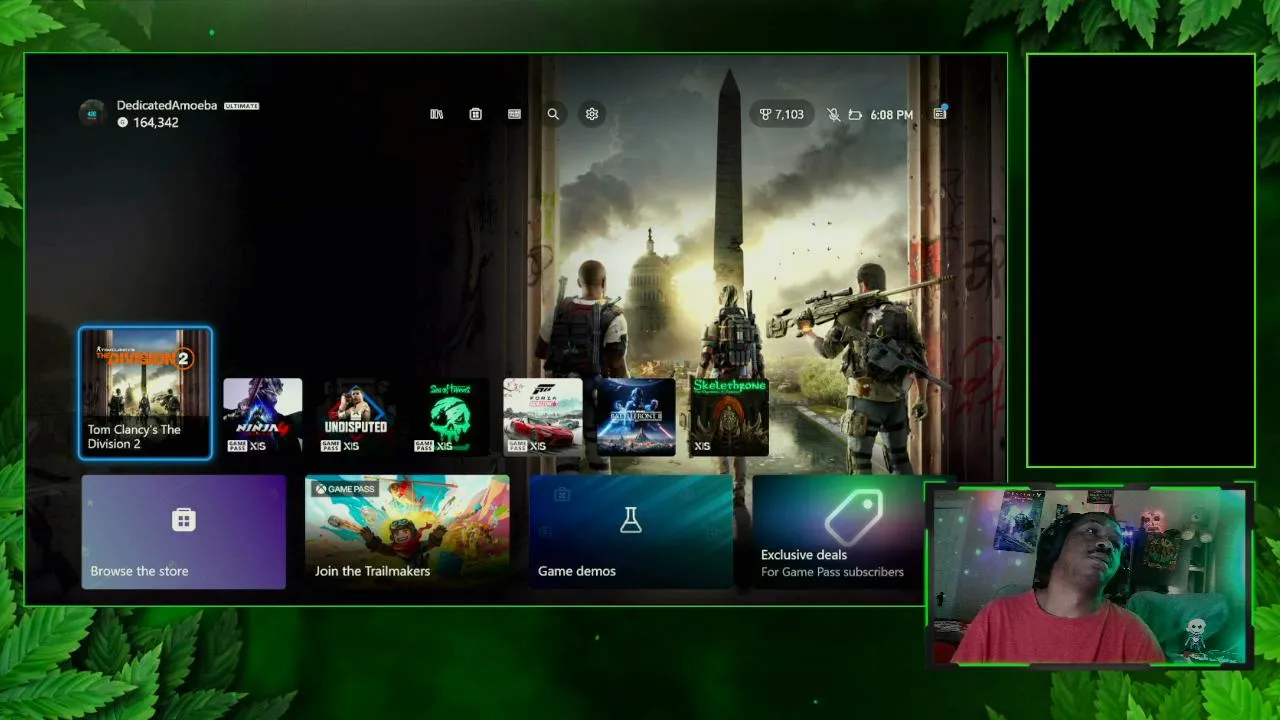Select the Forza Horizon game tile
Image resolution: width=1280 pixels, height=720 pixels.
(543, 417)
